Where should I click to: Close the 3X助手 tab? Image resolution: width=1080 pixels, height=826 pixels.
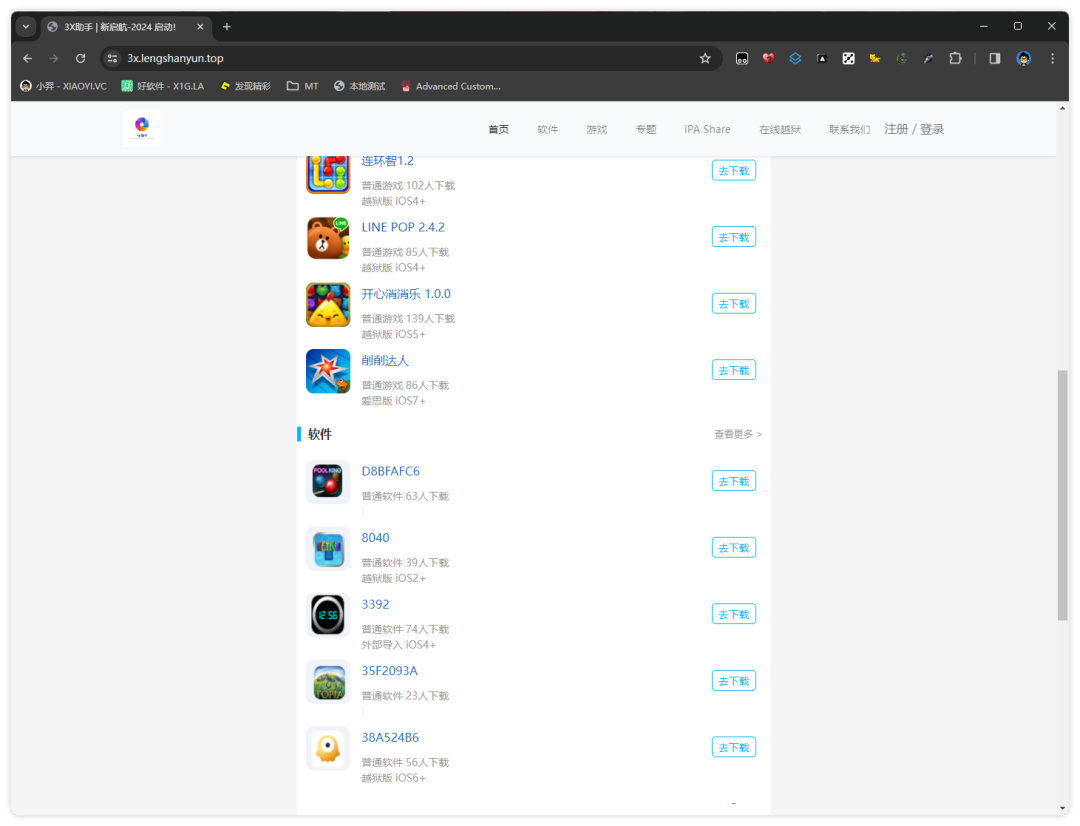click(x=200, y=27)
